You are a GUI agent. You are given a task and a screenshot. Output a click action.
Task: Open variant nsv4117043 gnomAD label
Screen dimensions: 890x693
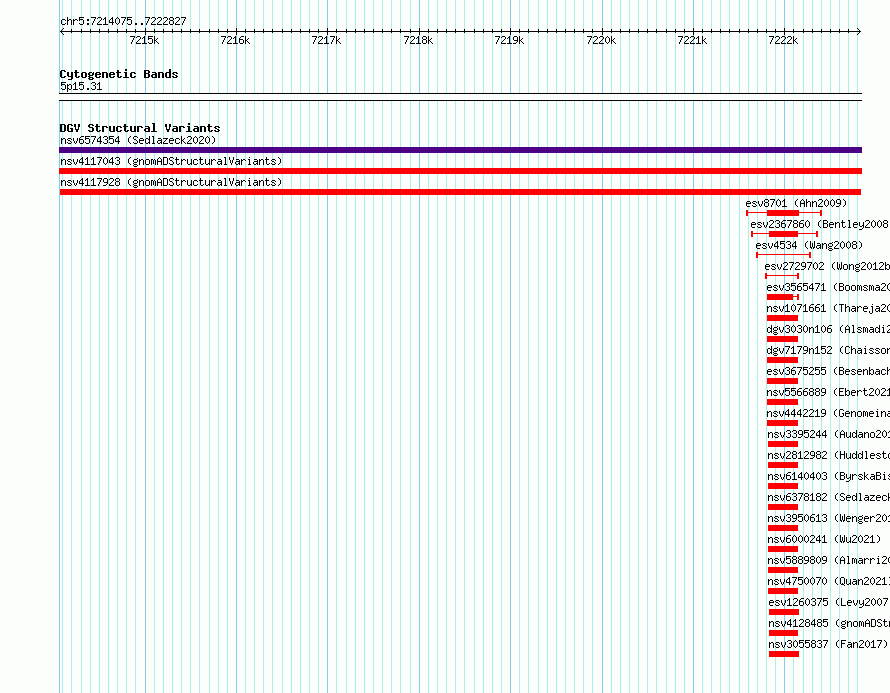coord(171,161)
